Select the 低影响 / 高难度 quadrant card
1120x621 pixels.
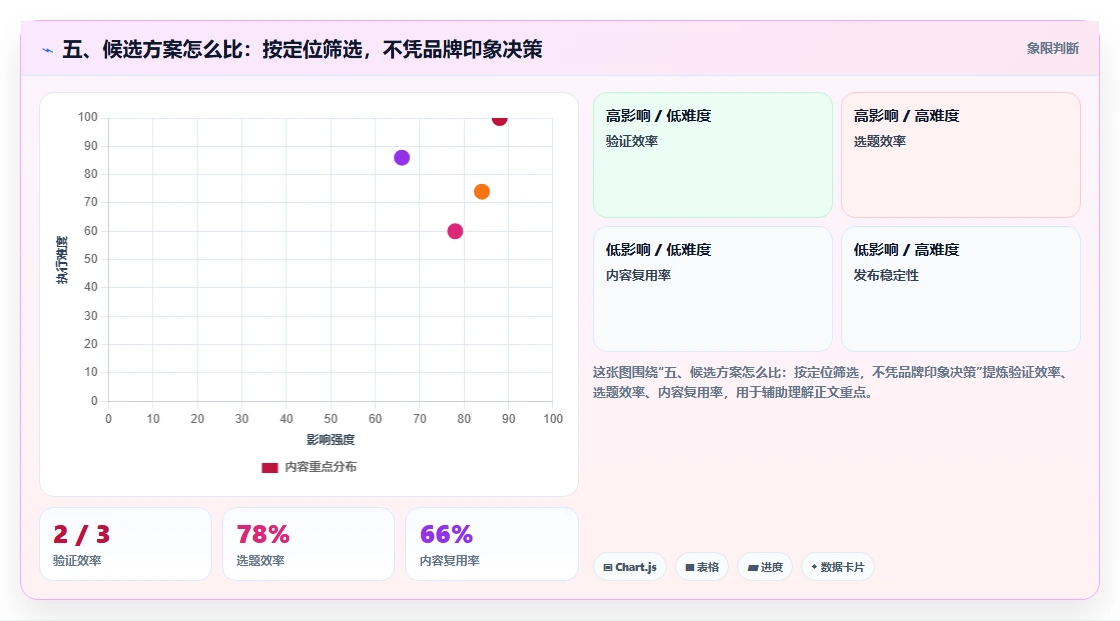(961, 289)
